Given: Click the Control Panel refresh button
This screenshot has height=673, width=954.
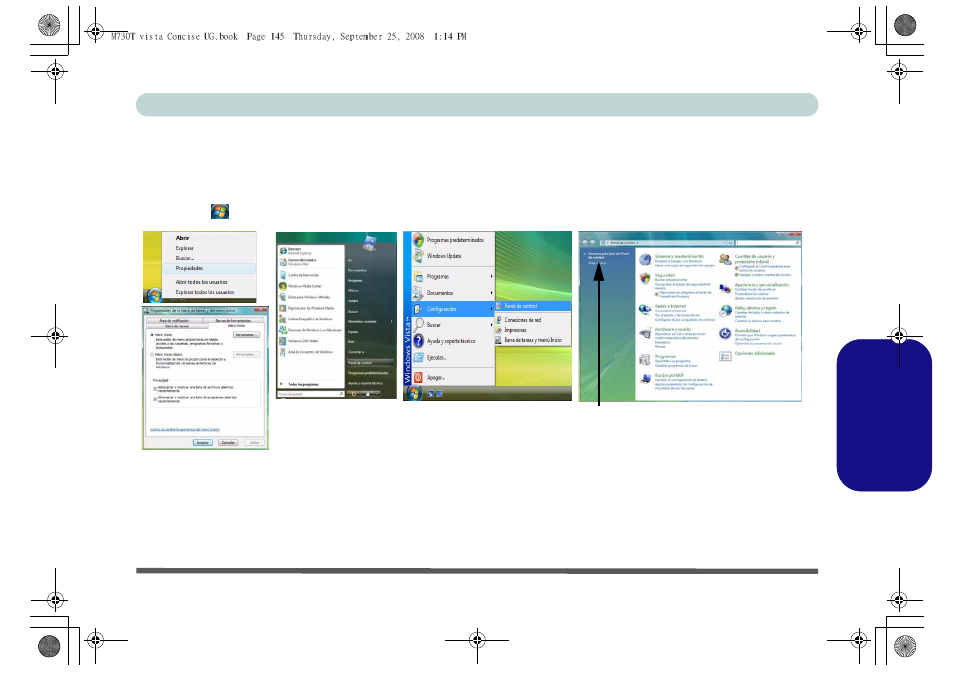Looking at the screenshot, I should tap(730, 243).
